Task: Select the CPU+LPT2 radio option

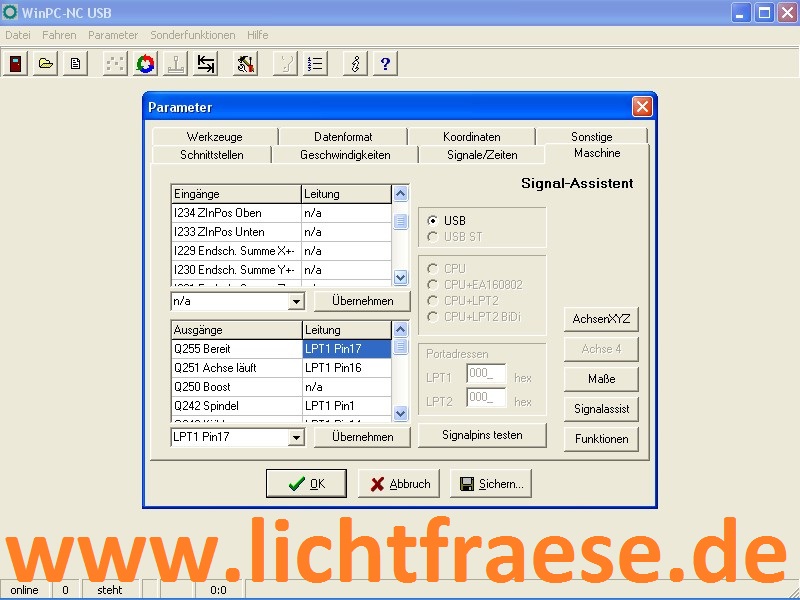Action: click(x=433, y=301)
